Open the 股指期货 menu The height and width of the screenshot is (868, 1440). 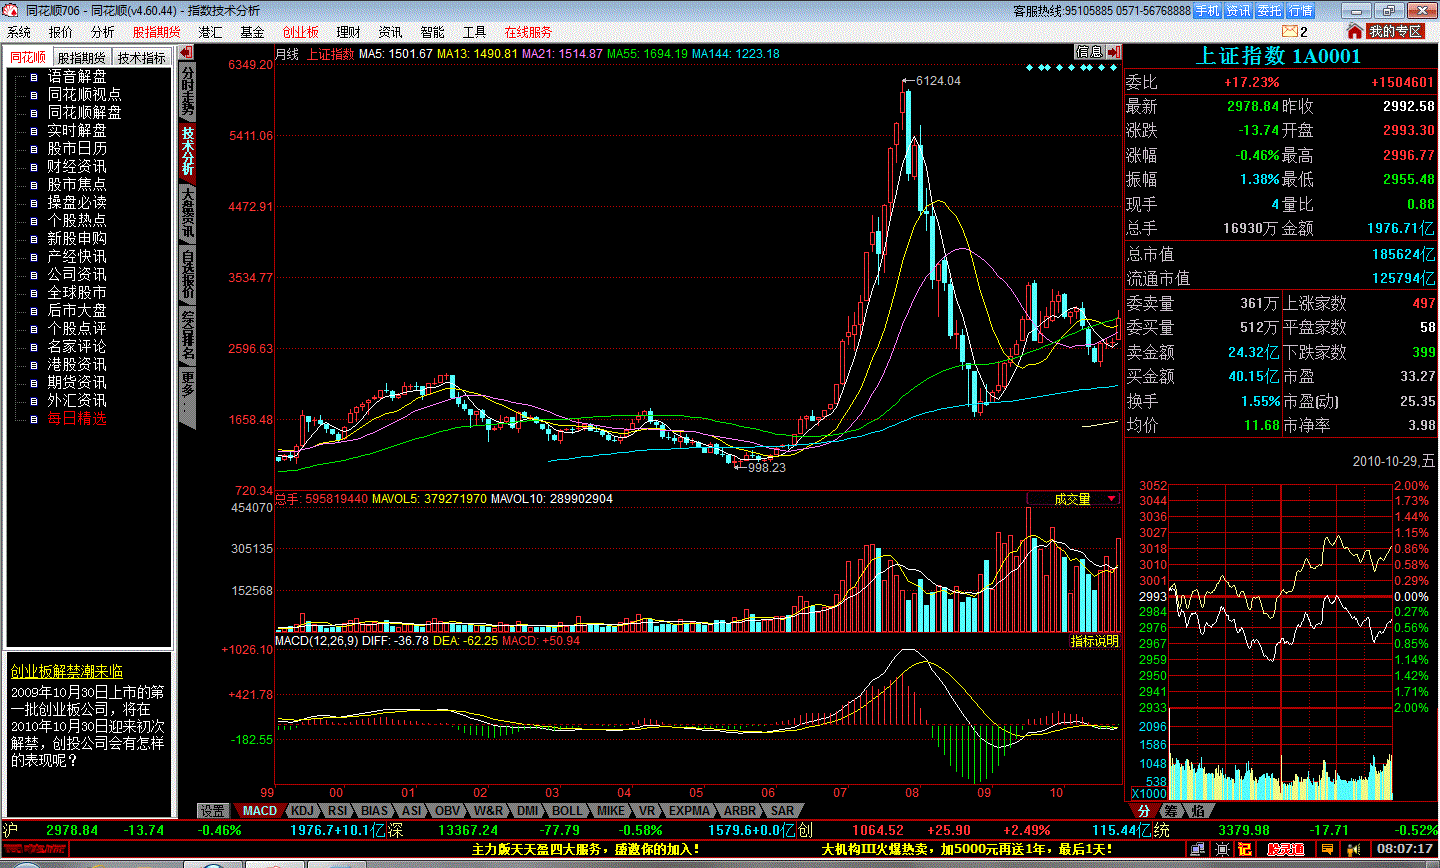(x=157, y=32)
